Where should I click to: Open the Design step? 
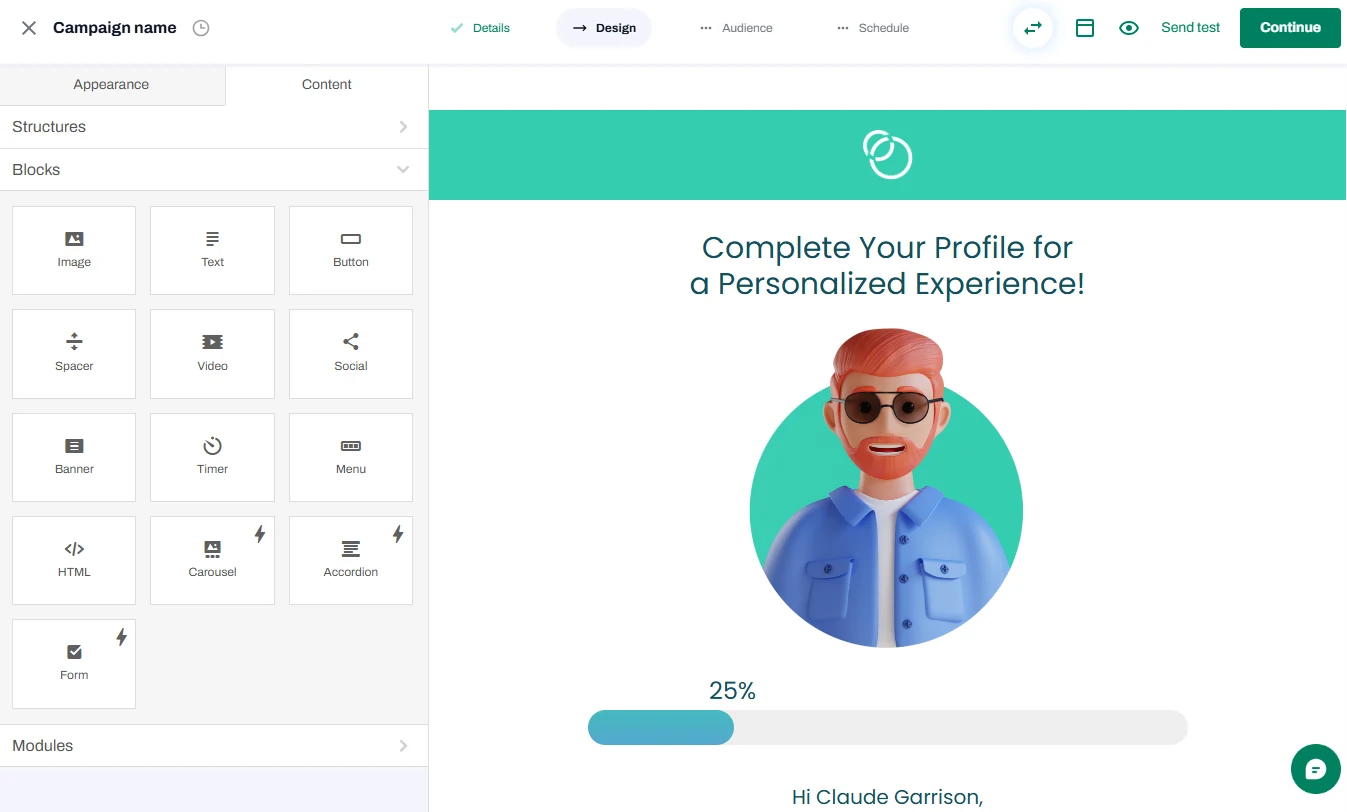pyautogui.click(x=604, y=28)
